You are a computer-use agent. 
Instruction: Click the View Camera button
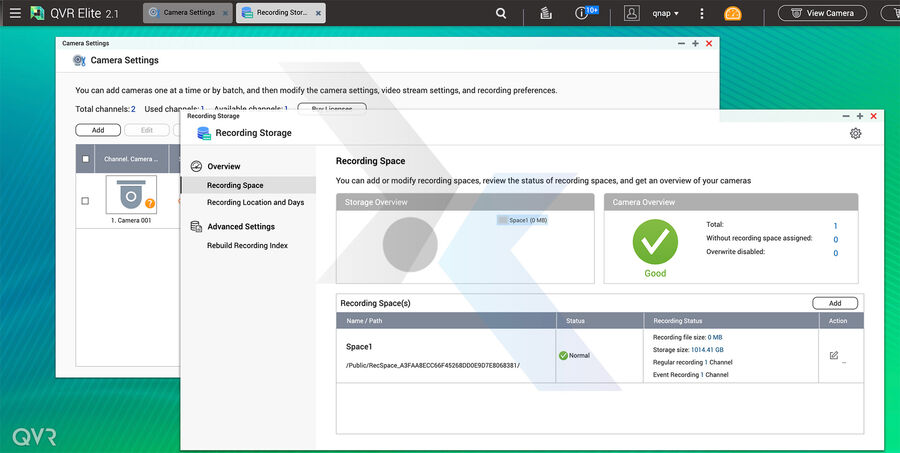click(822, 13)
